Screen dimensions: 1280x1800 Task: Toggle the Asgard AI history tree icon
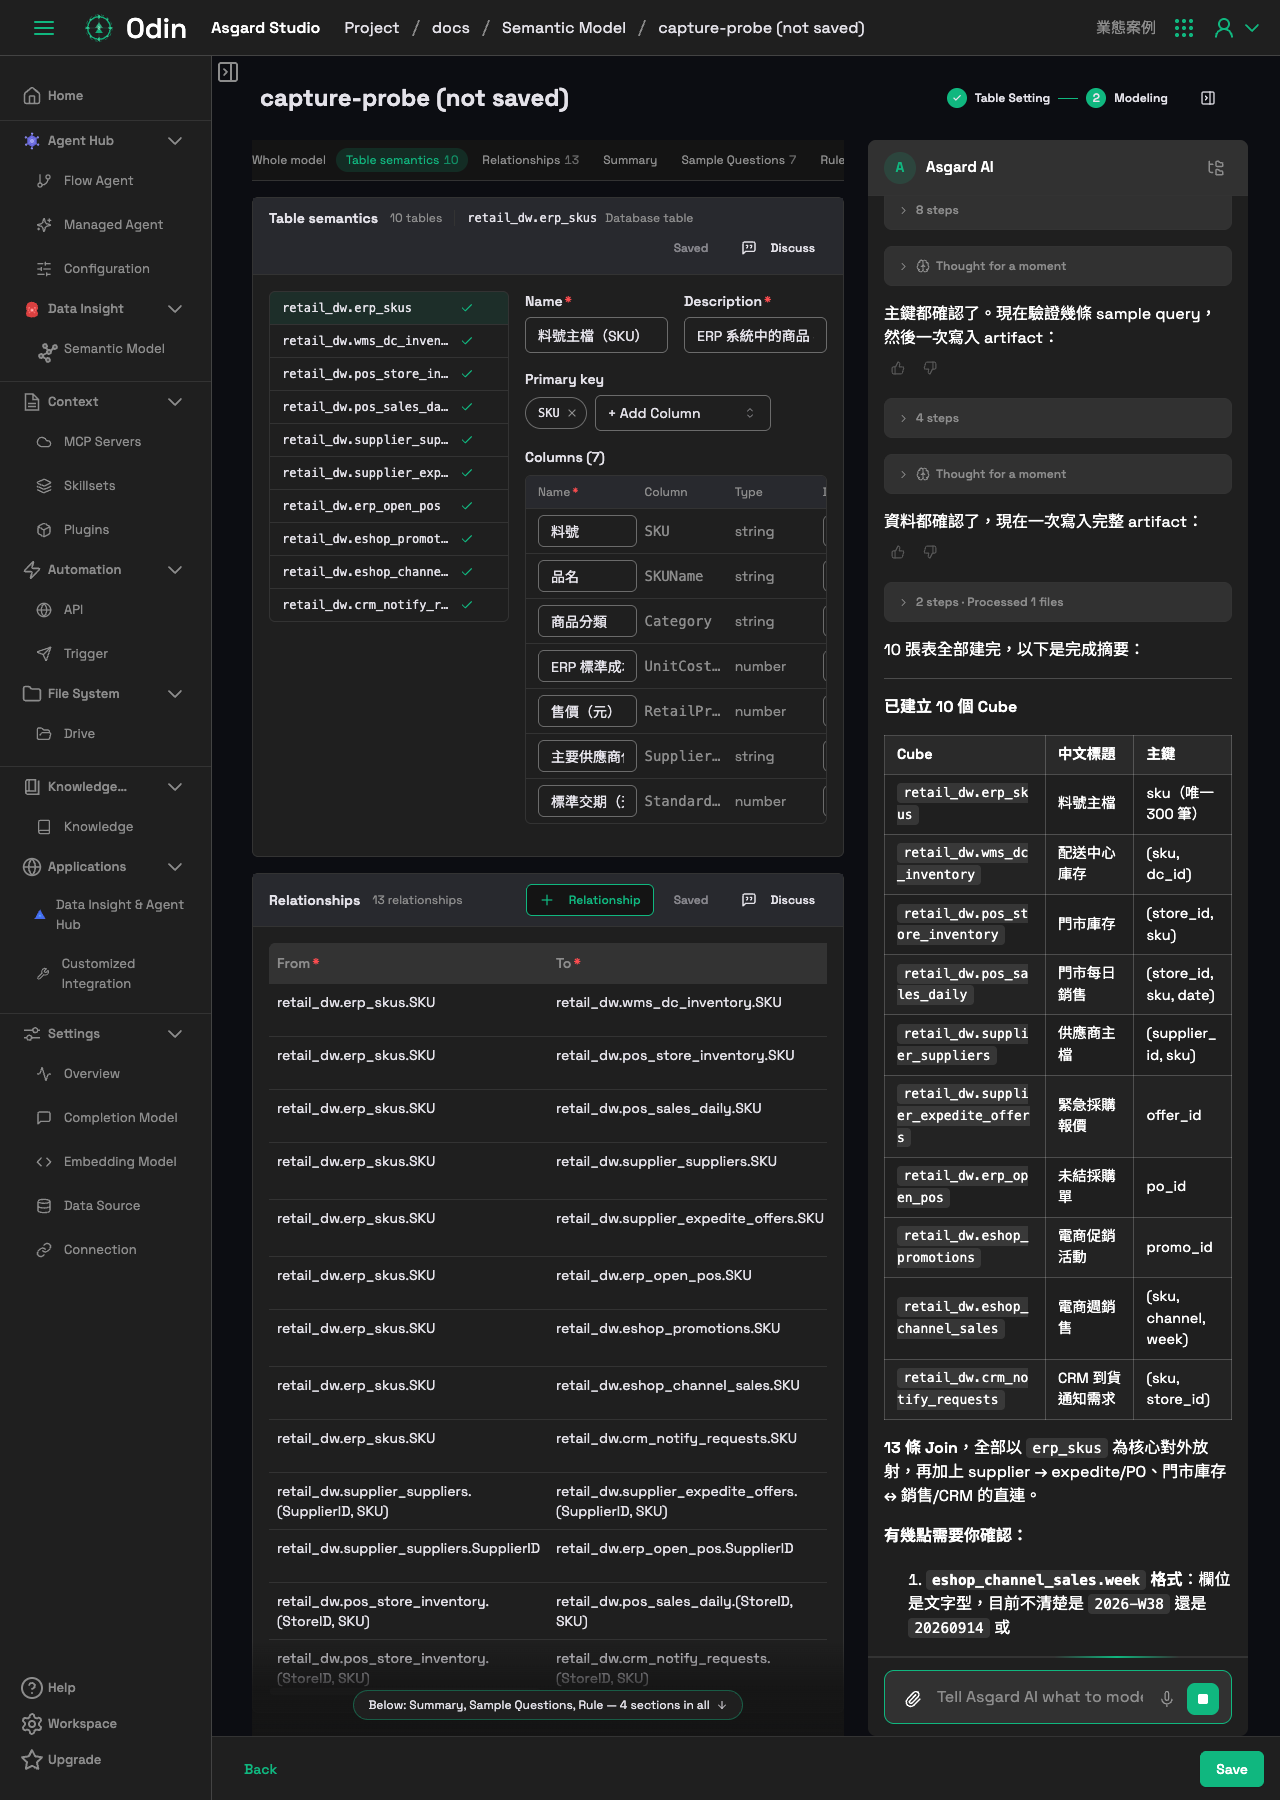[1216, 168]
